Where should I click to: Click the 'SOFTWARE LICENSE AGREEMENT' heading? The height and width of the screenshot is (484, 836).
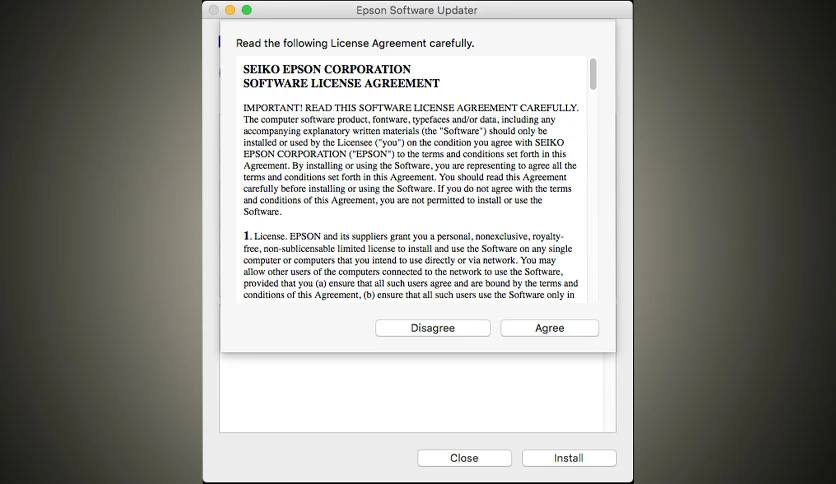pyautogui.click(x=341, y=83)
